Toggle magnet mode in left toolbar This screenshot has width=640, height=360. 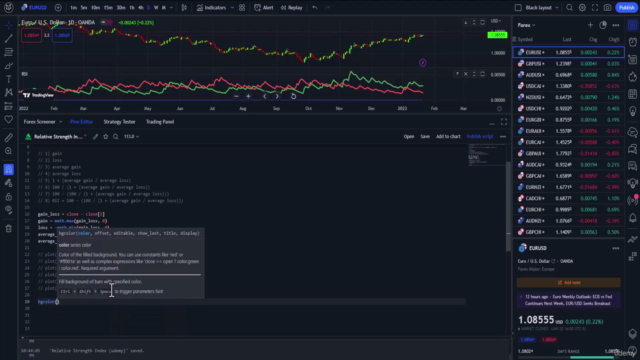(x=9, y=169)
